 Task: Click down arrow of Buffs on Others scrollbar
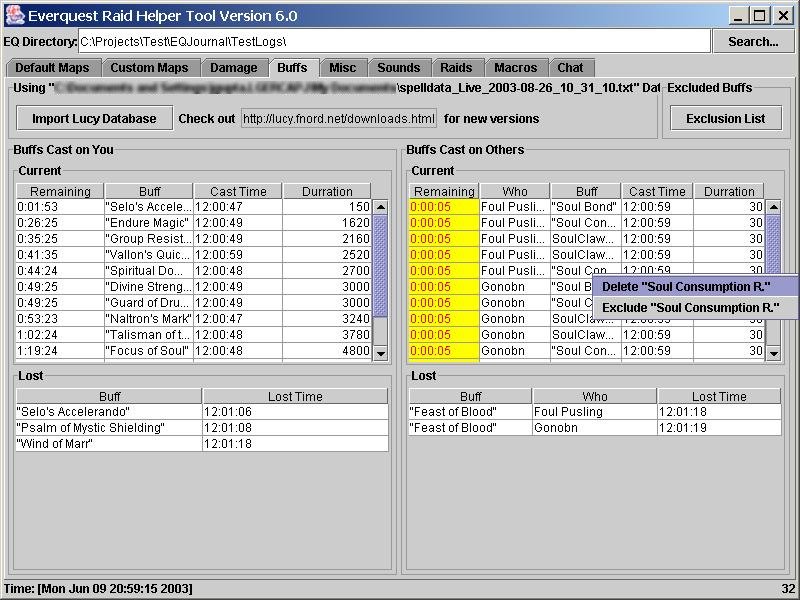[x=773, y=353]
